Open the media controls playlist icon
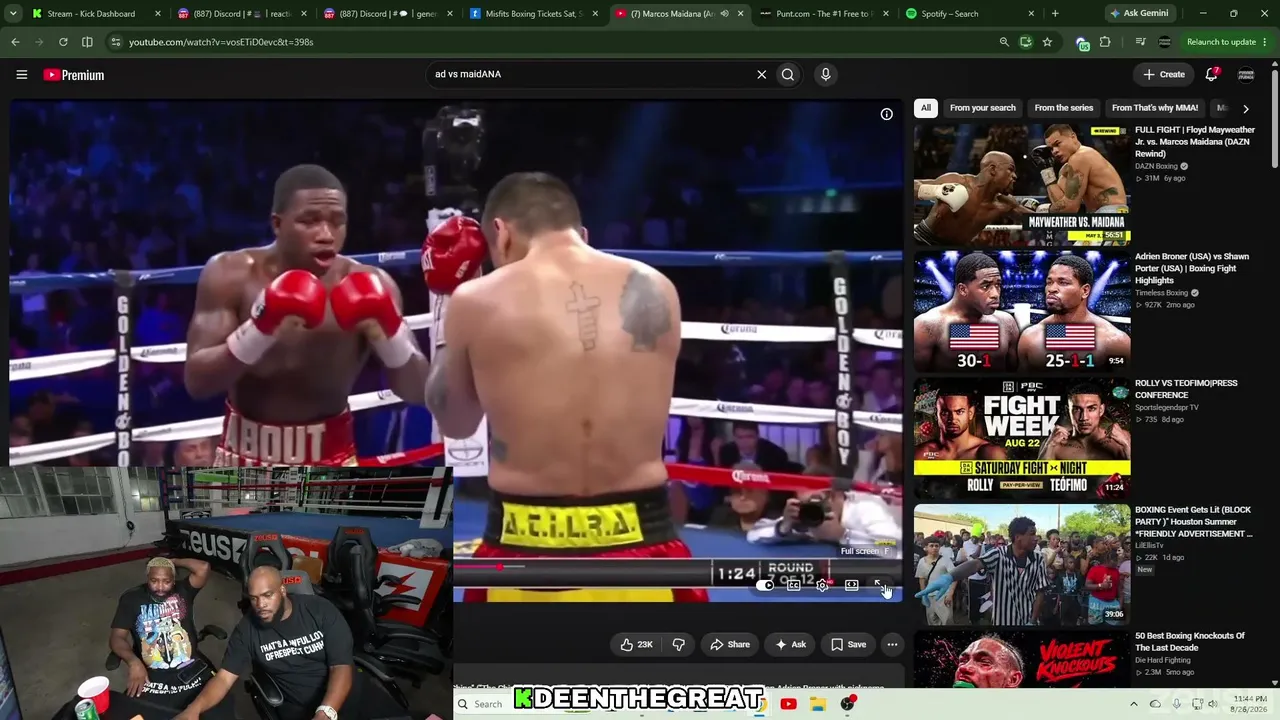The width and height of the screenshot is (1280, 720). tap(1140, 42)
